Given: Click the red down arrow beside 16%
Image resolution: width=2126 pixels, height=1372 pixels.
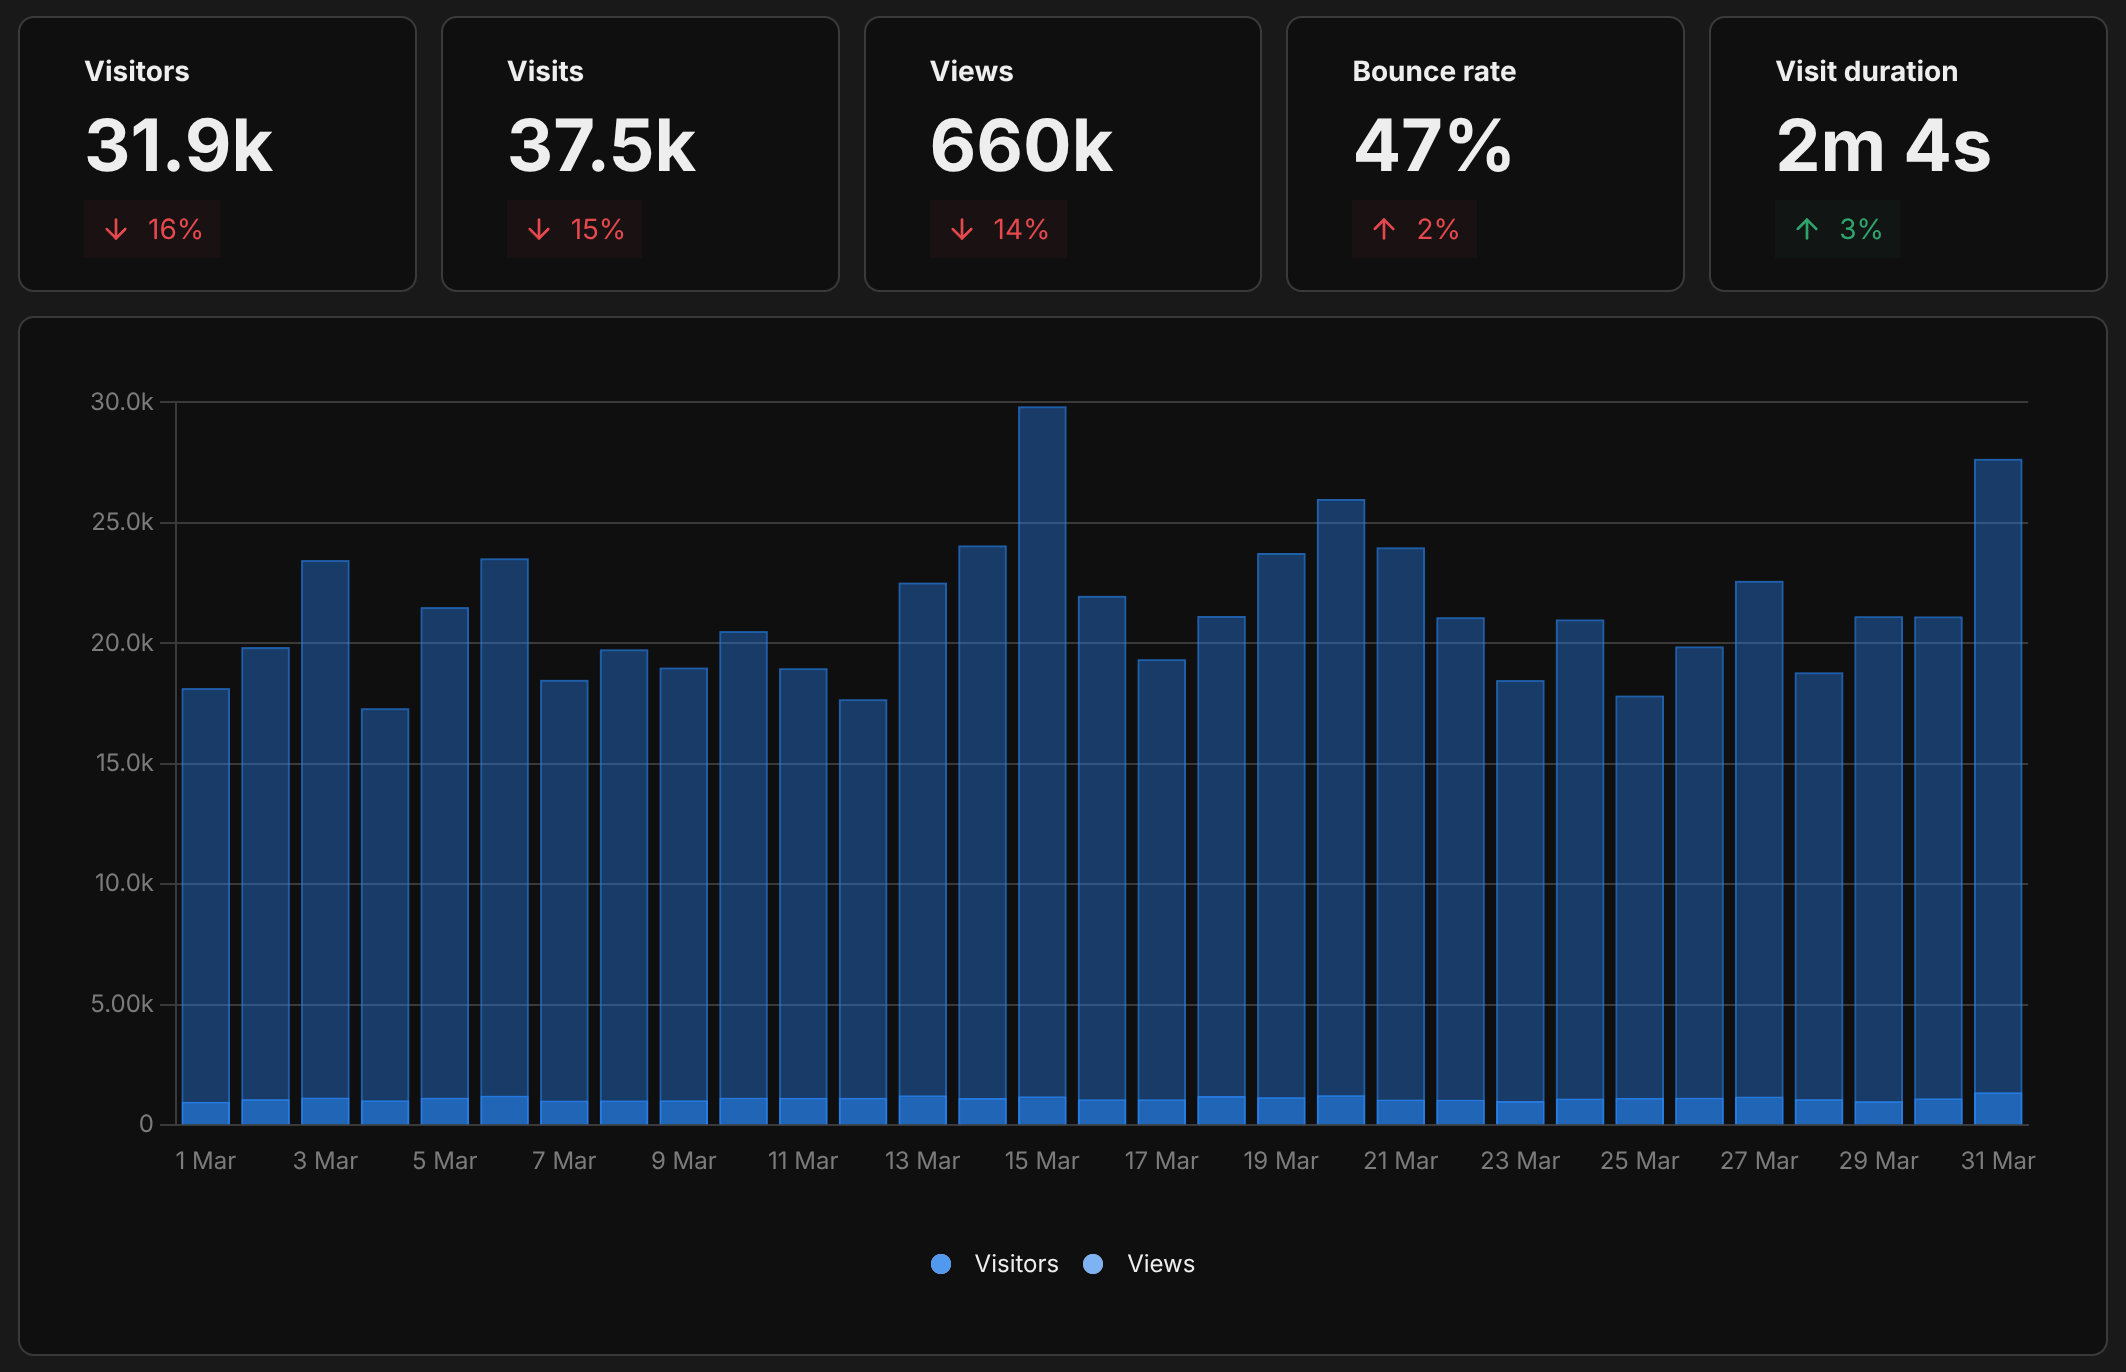Looking at the screenshot, I should pyautogui.click(x=115, y=229).
